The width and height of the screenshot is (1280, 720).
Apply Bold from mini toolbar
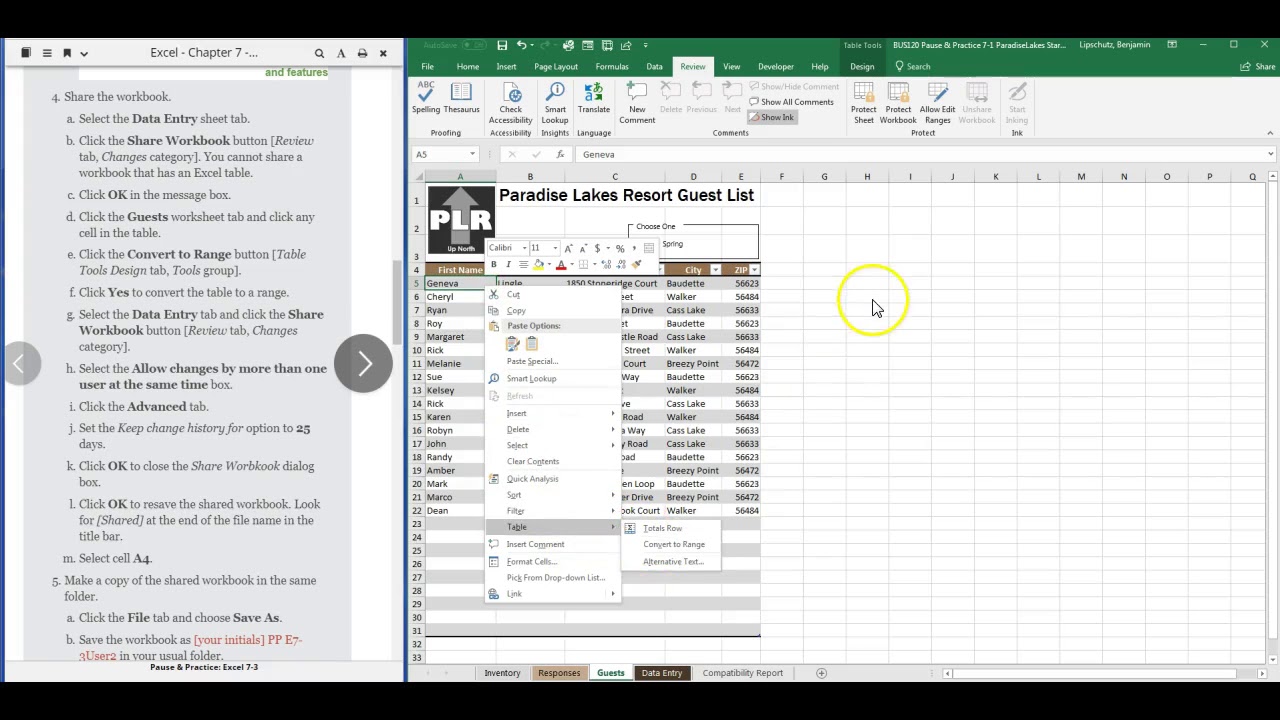493,265
